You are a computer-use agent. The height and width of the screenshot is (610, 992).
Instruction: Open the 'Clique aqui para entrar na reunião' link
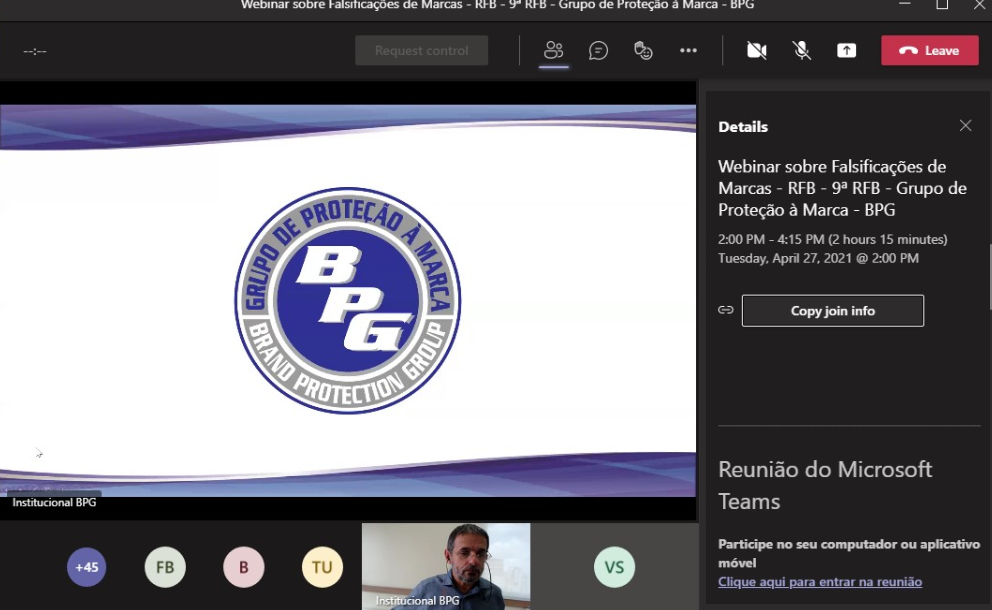point(819,582)
